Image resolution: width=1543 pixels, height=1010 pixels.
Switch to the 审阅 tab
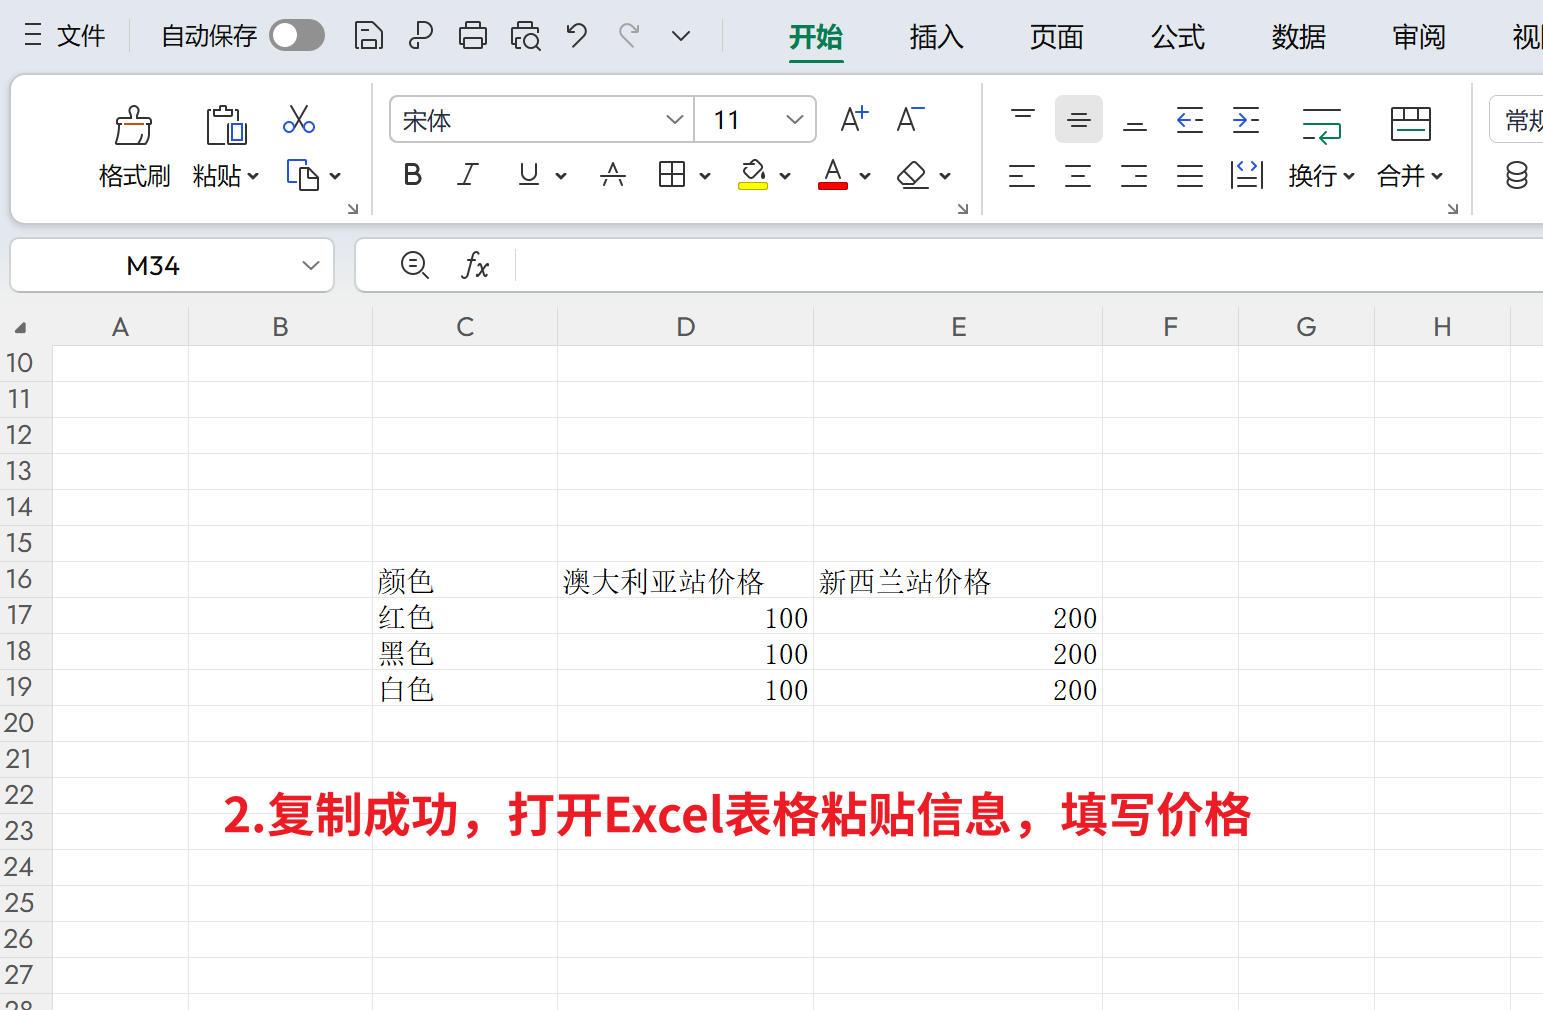[x=1419, y=37]
